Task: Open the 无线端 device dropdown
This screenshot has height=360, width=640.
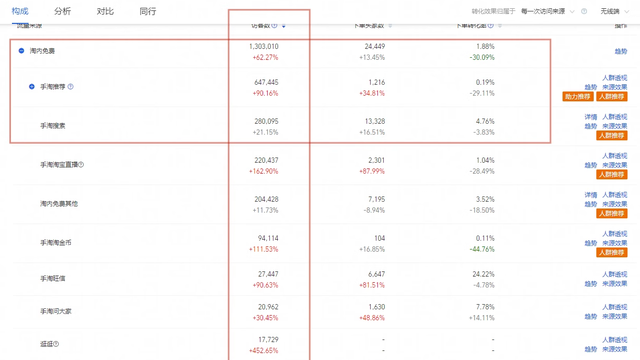Action: [614, 11]
